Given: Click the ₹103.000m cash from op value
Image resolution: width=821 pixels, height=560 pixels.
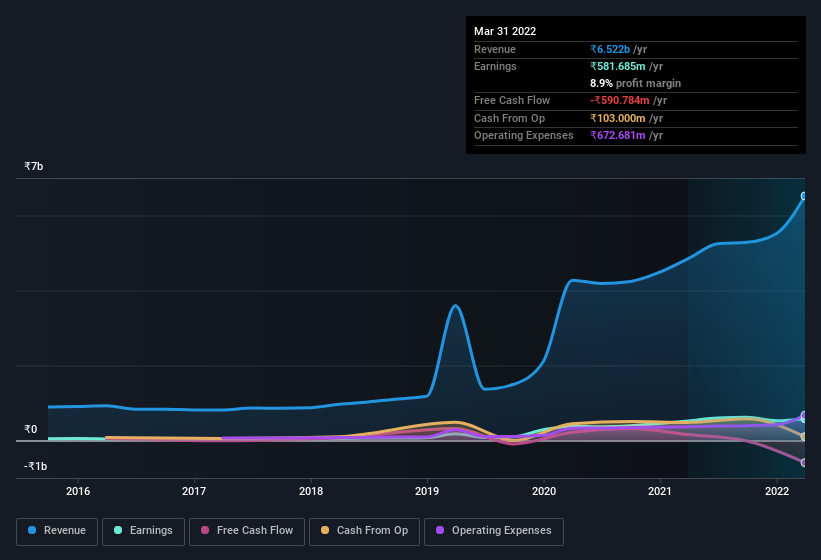Looking at the screenshot, I should (618, 118).
